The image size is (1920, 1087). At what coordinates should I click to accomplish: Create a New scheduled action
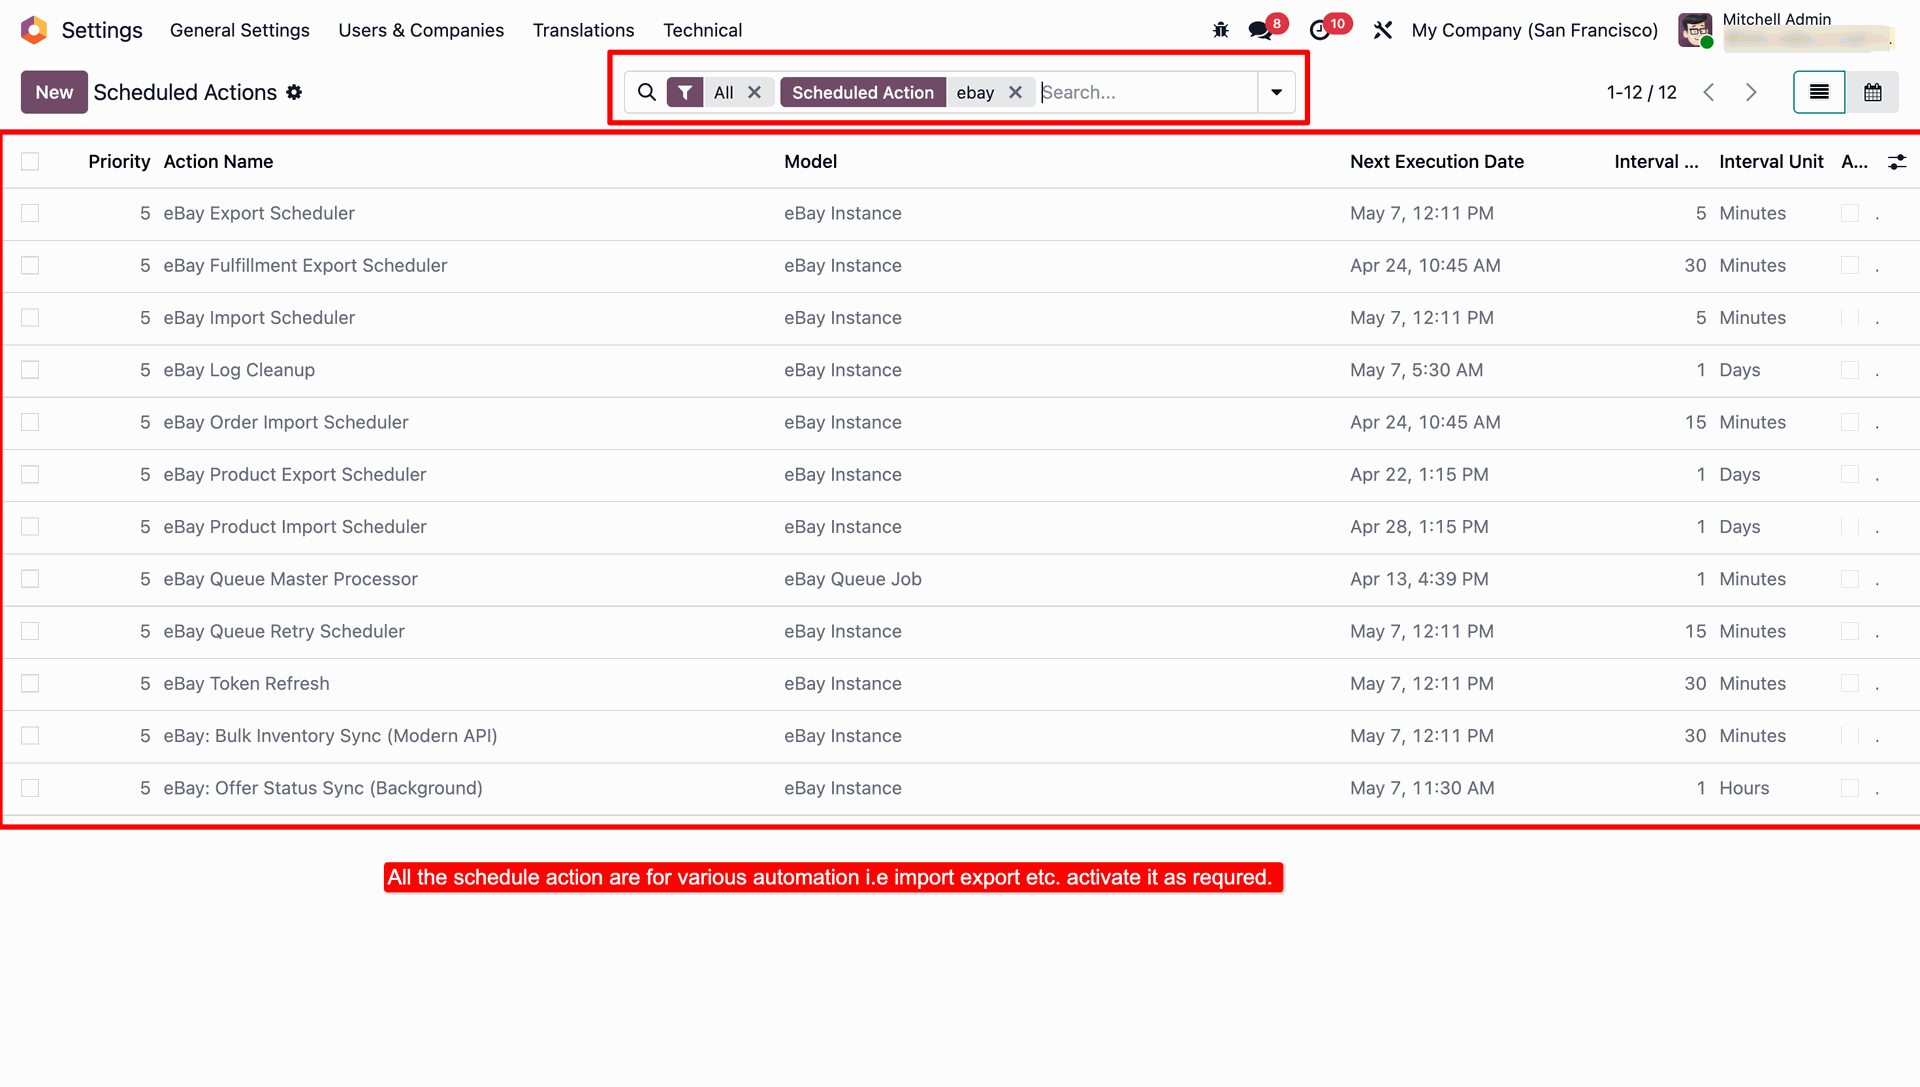(54, 92)
